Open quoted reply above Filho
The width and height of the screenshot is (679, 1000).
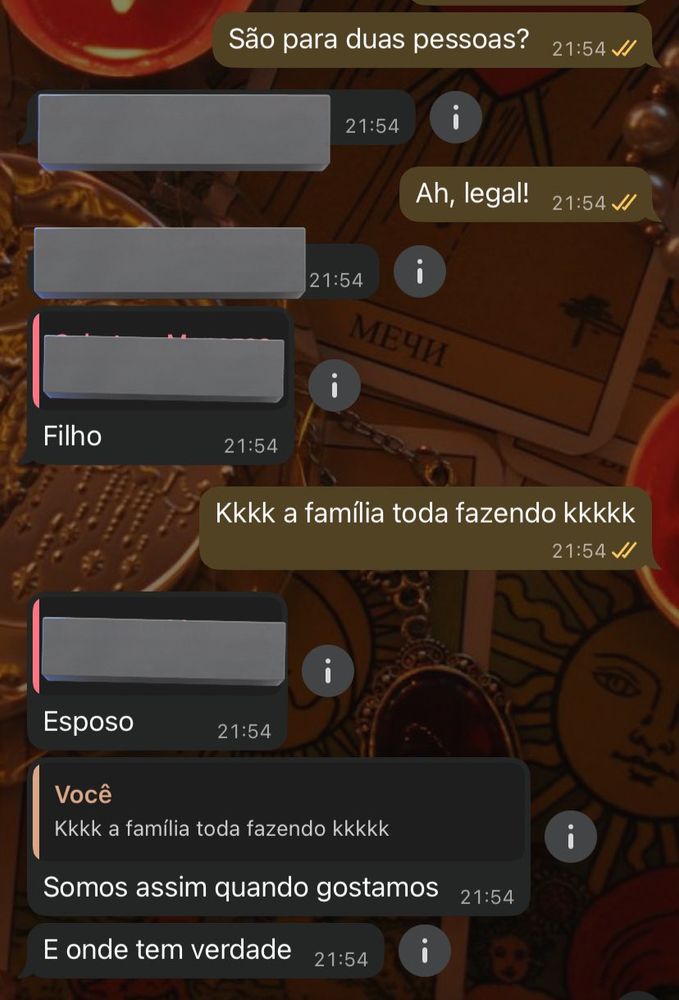pyautogui.click(x=161, y=360)
